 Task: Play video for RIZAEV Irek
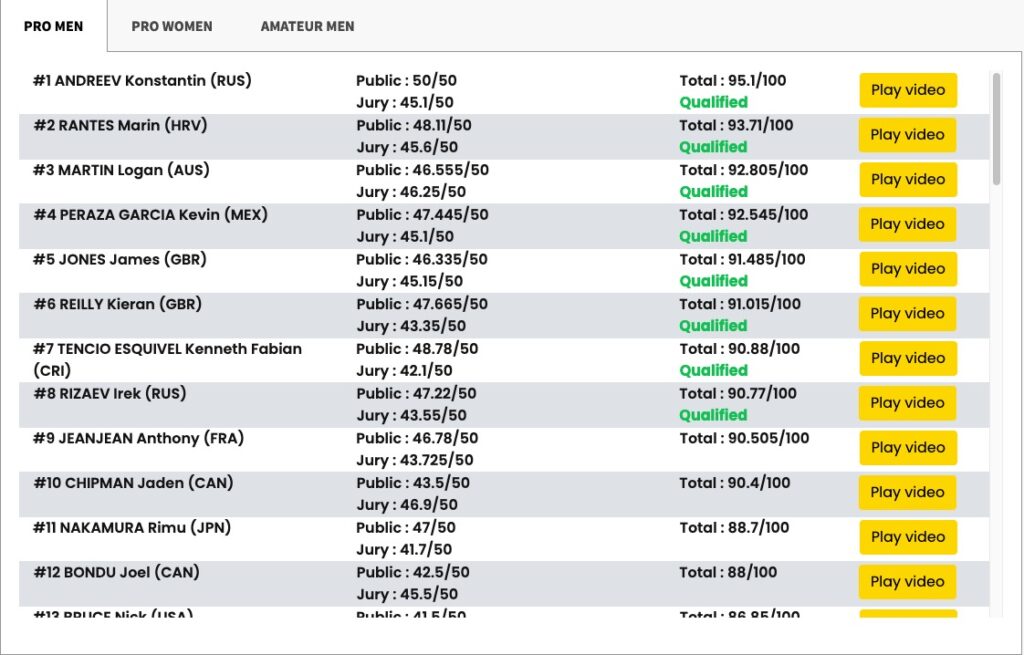point(908,403)
